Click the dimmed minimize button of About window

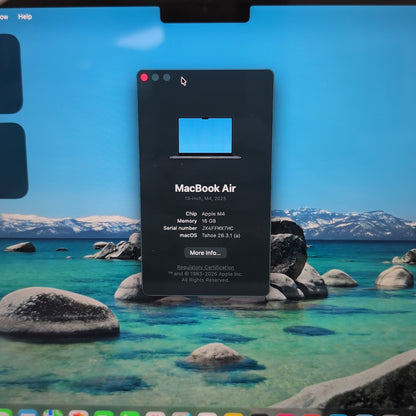tap(155, 78)
